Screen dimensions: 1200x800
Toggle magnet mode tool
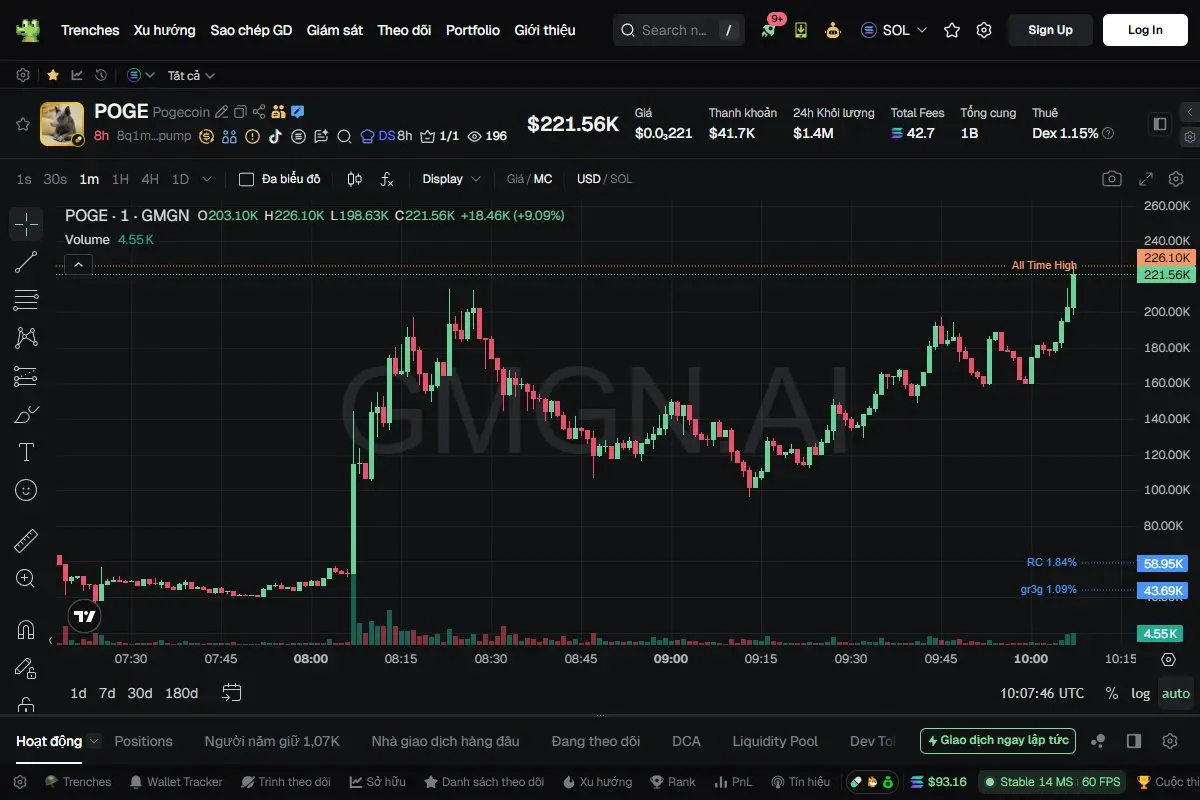pos(26,630)
